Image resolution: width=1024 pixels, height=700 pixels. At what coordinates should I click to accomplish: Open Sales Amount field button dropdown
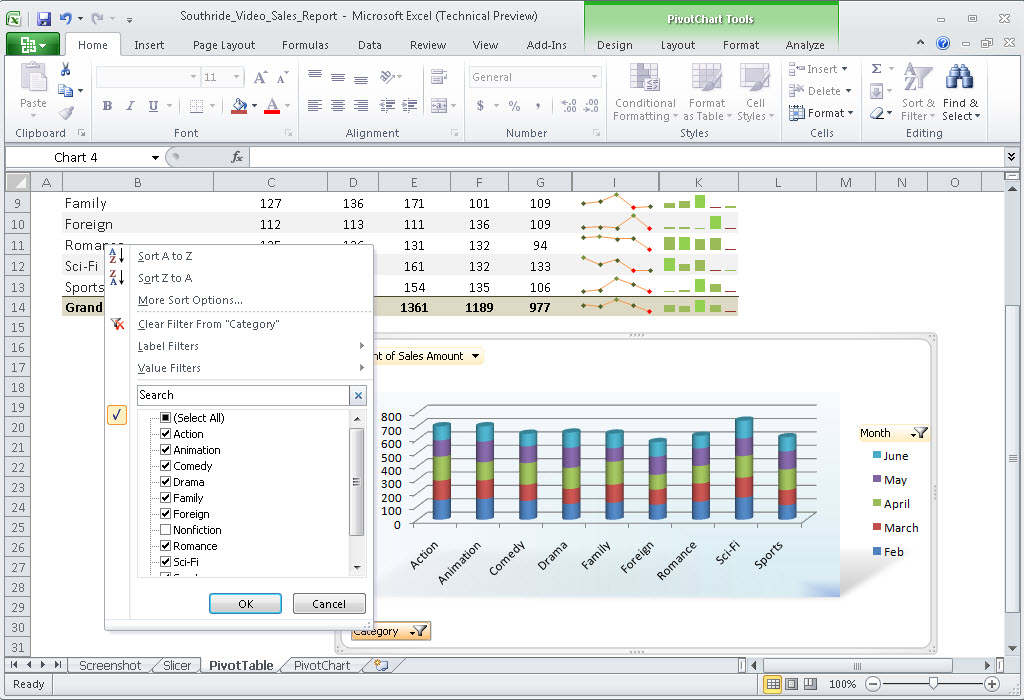(x=475, y=356)
